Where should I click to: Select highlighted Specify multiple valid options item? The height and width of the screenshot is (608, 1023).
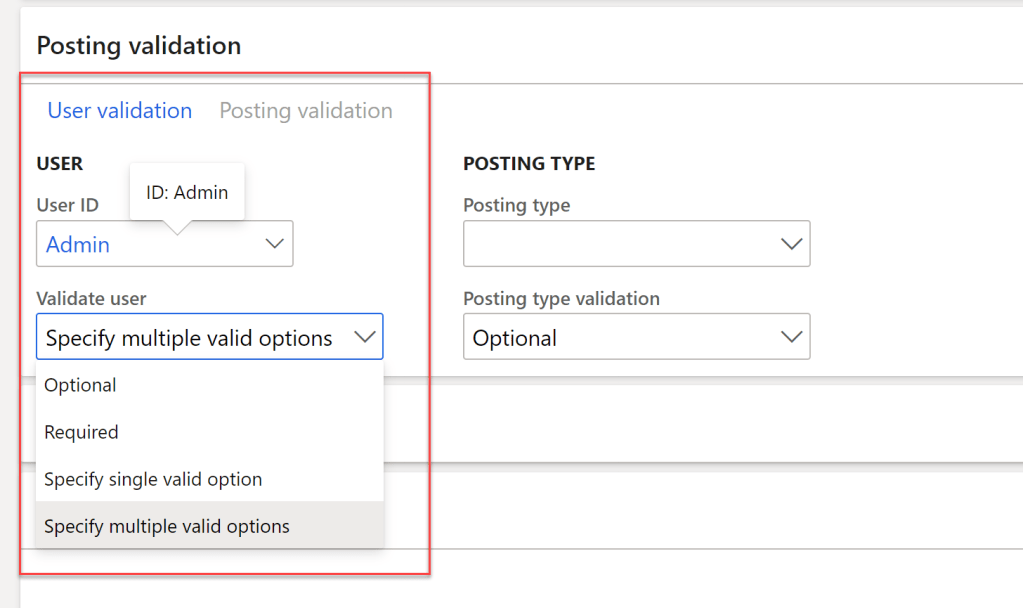click(167, 526)
